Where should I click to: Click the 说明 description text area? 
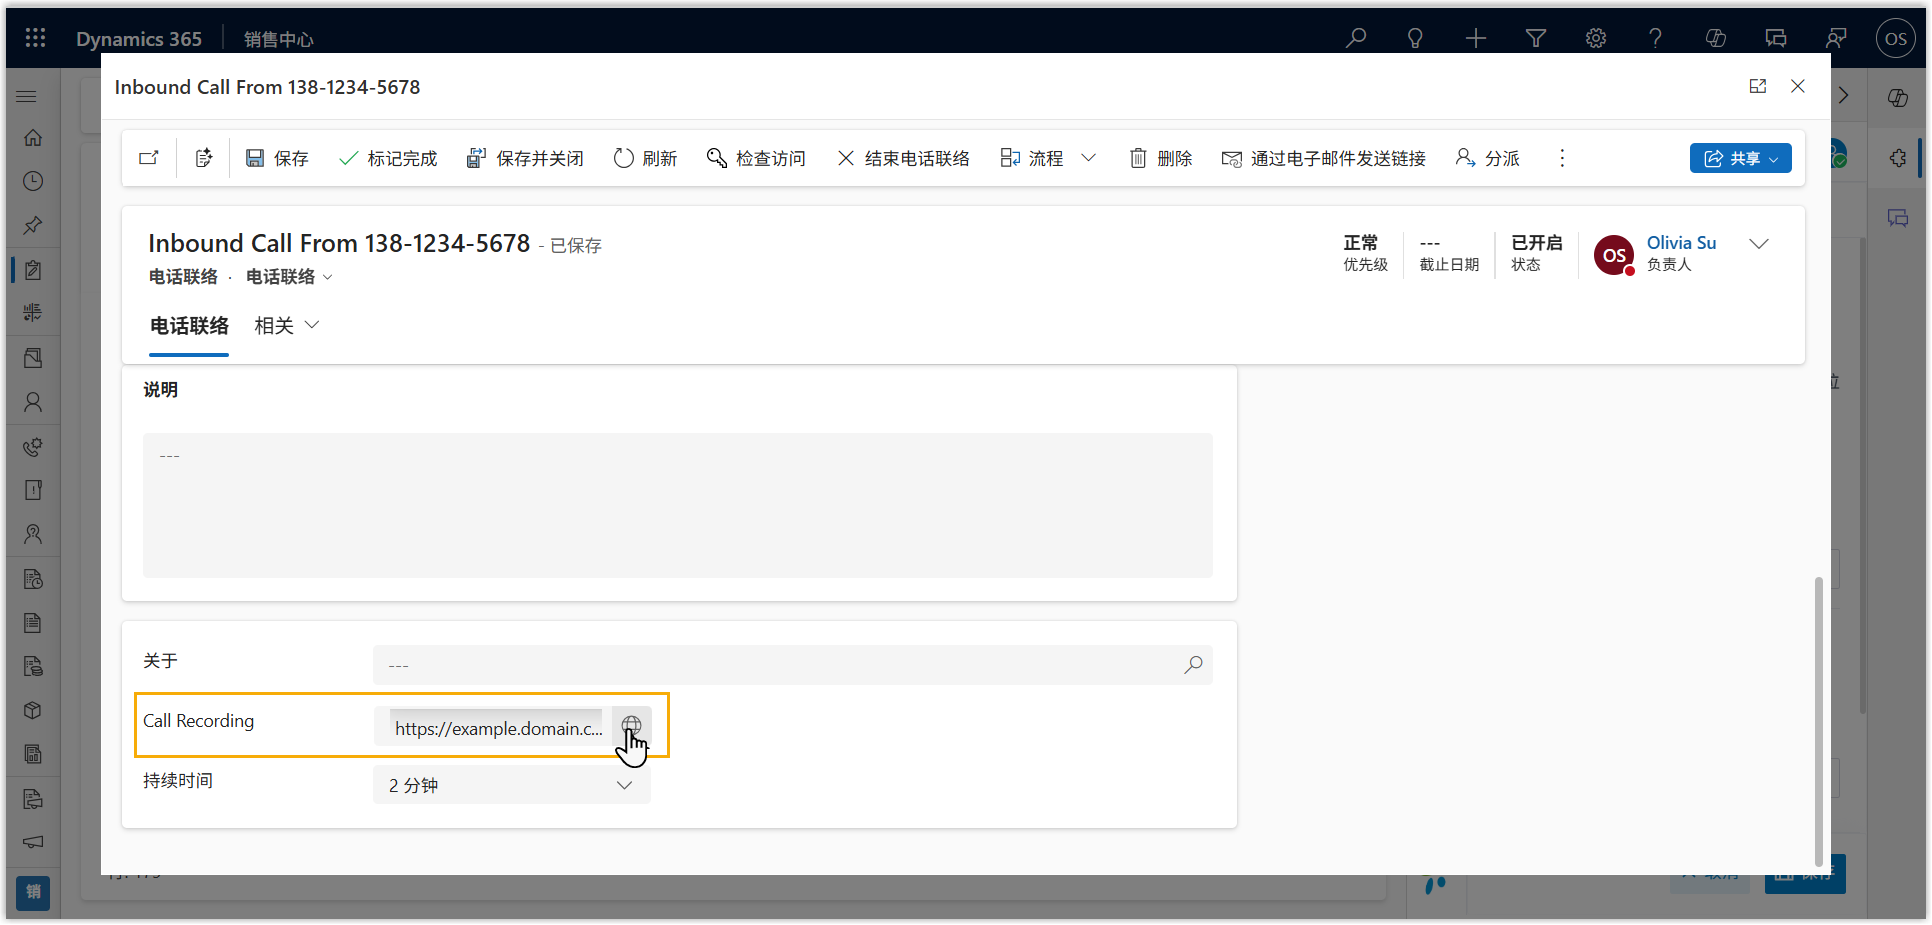pos(677,505)
